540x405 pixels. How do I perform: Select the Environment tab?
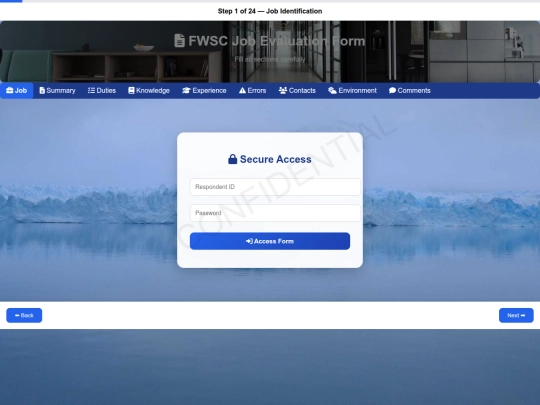click(352, 91)
